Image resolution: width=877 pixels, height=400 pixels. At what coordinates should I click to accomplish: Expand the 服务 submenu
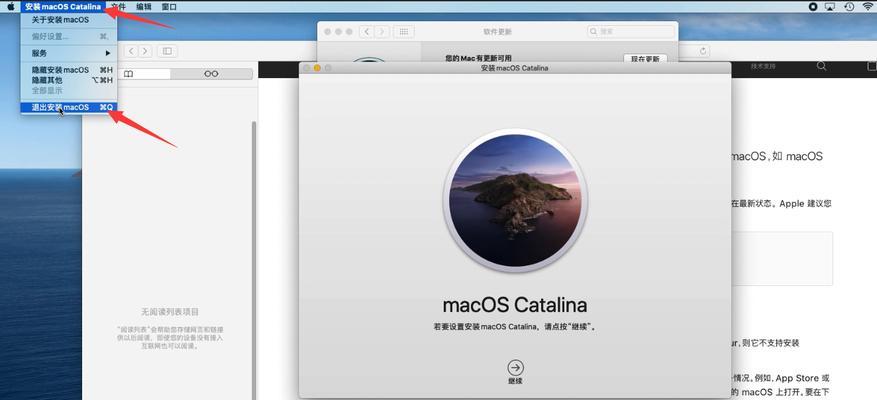[x=69, y=53]
